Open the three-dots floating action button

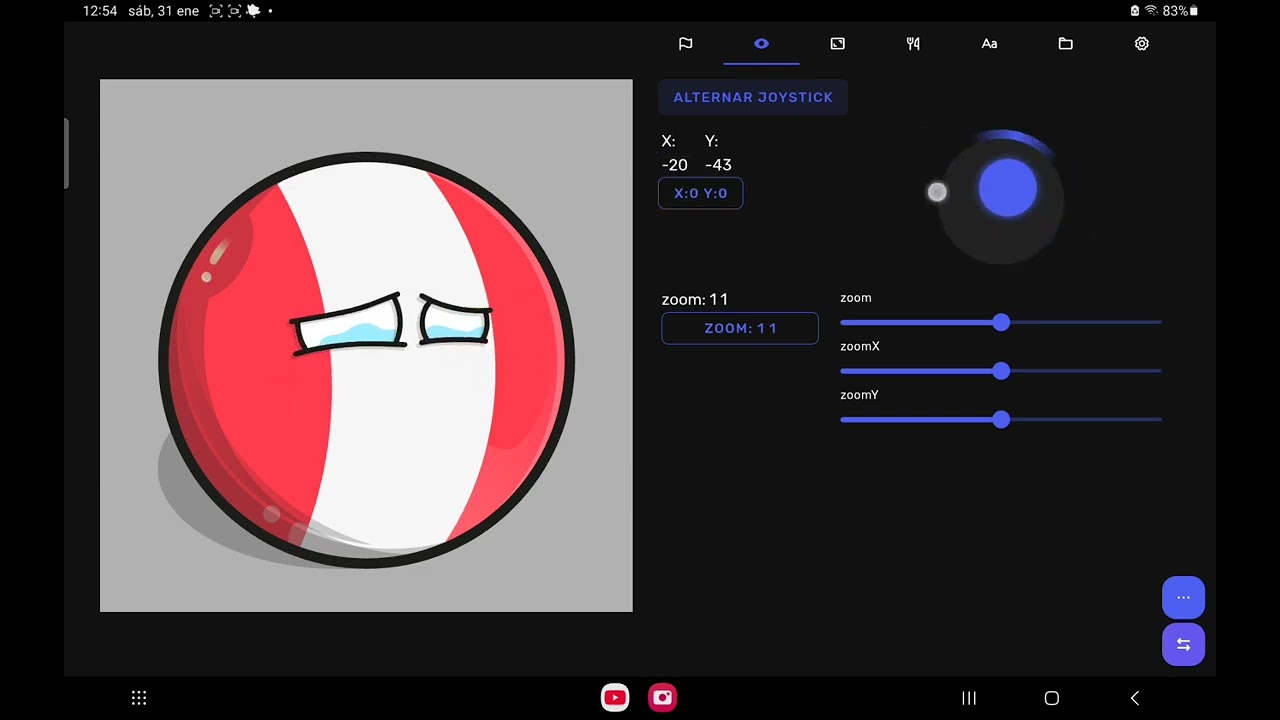click(x=1183, y=598)
